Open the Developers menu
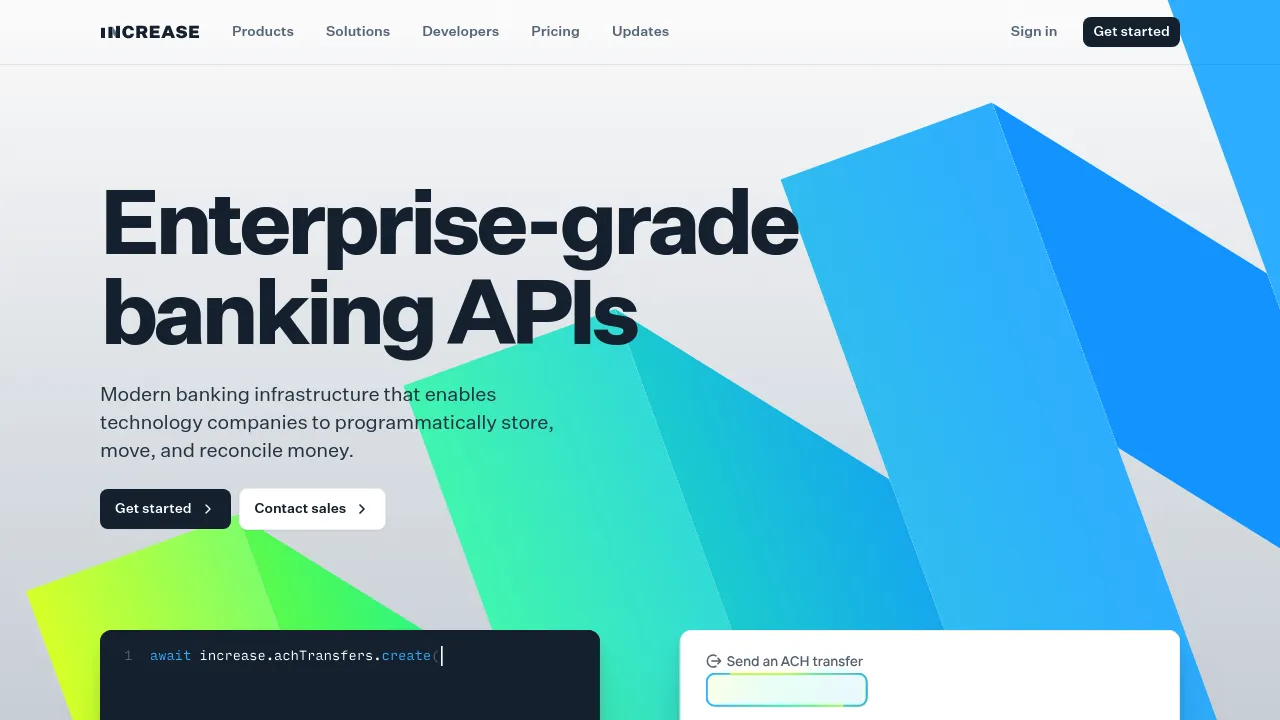Image resolution: width=1280 pixels, height=720 pixels. pyautogui.click(x=460, y=31)
